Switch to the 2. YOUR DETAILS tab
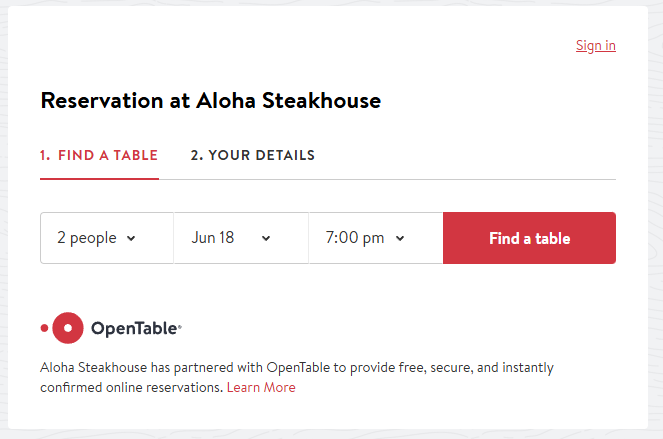The image size is (663, 439). [252, 155]
